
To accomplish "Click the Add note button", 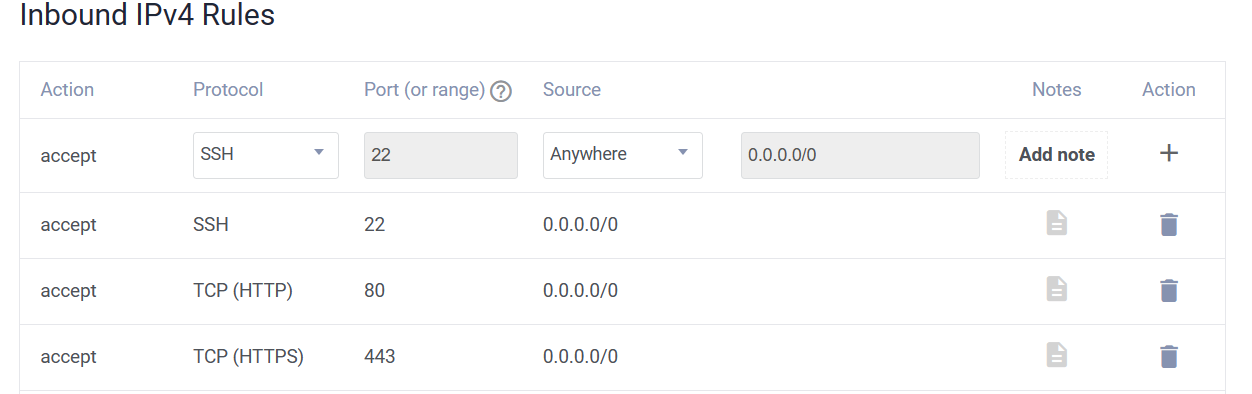I will [1056, 155].
